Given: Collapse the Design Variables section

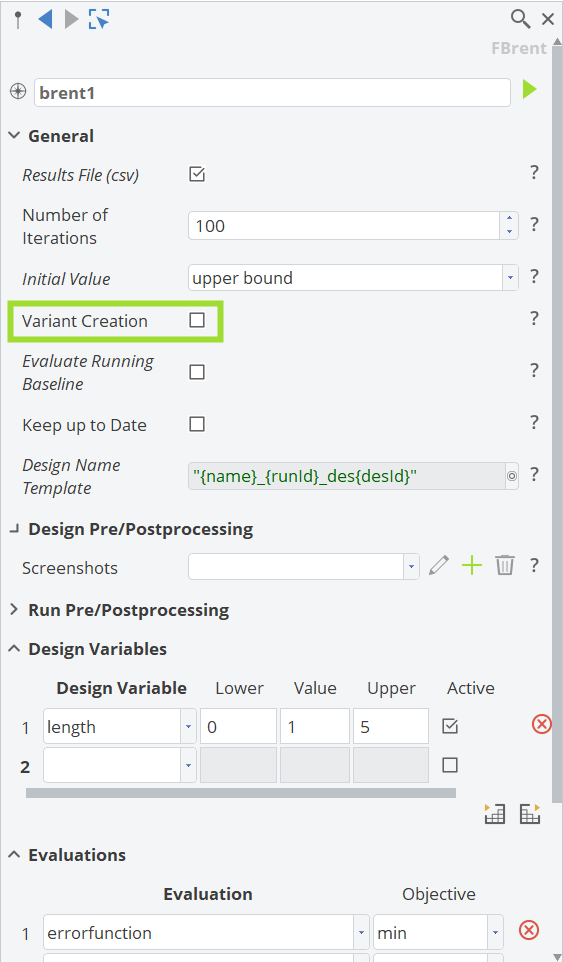Looking at the screenshot, I should click(x=88, y=649).
